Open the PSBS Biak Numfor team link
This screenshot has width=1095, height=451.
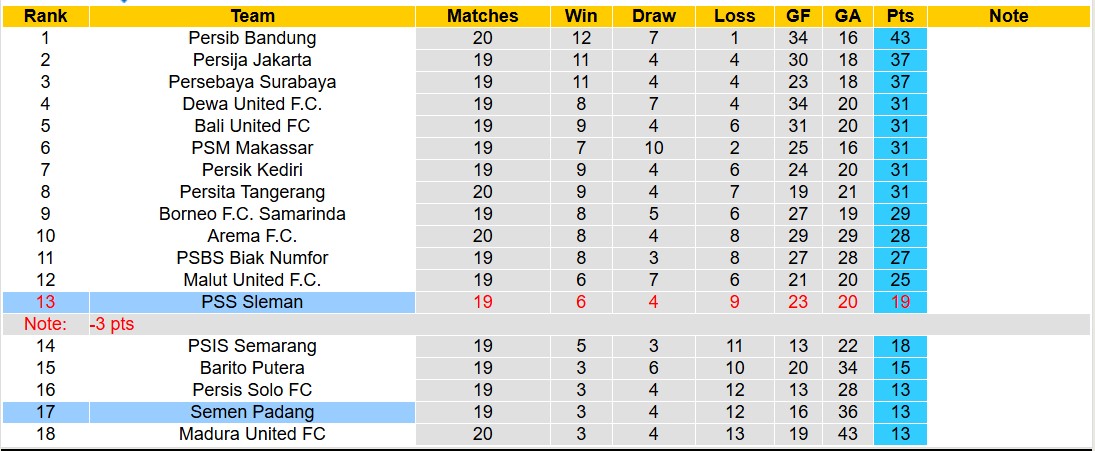252,258
